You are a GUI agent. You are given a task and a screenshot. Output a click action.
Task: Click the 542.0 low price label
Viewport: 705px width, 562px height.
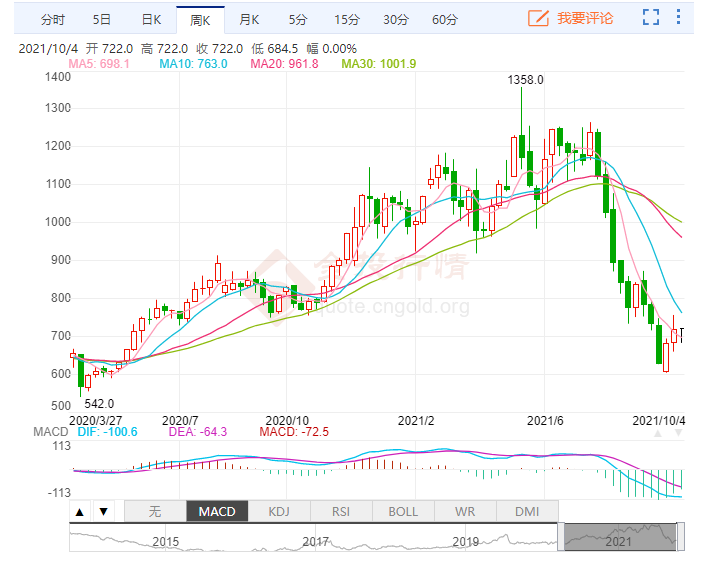99,404
